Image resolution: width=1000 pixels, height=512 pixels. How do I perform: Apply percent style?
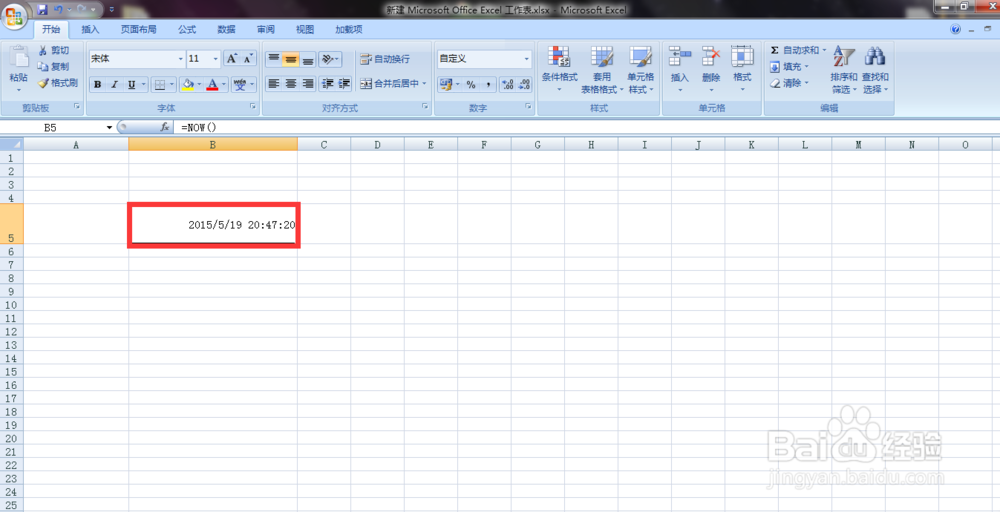[471, 84]
